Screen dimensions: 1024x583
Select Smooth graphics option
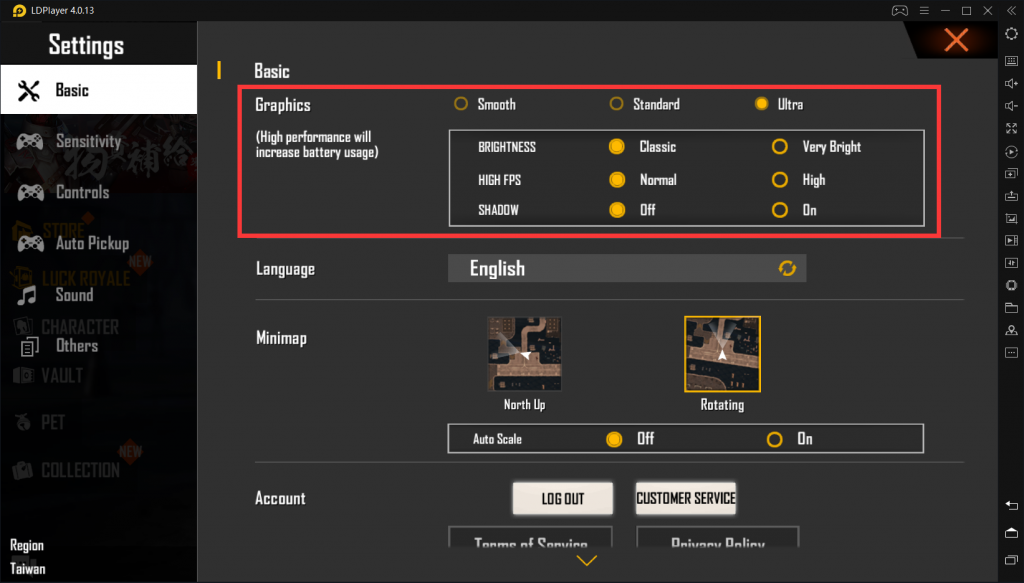click(461, 104)
